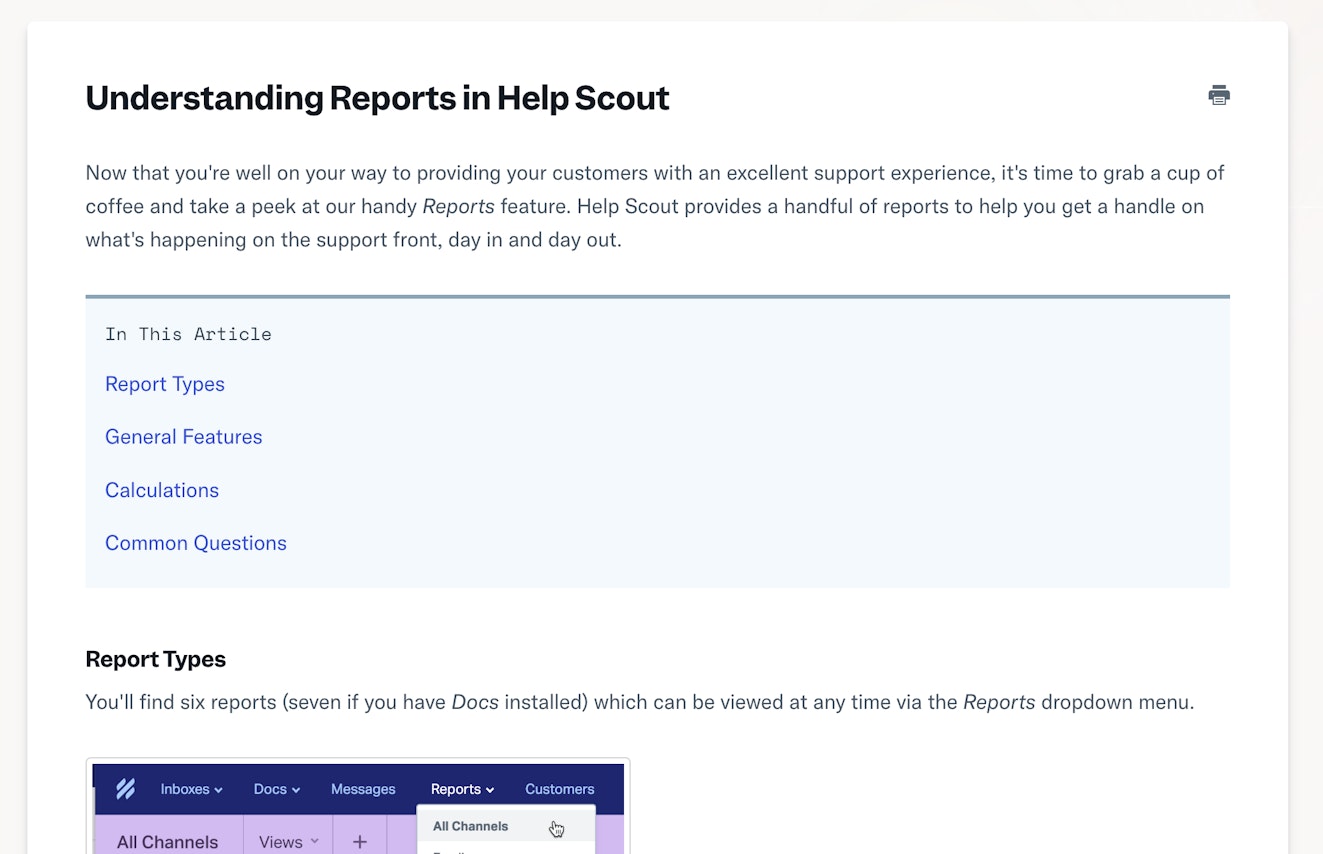The image size is (1323, 854).
Task: Choose All Channels from the Reports dropdown list
Action: [471, 826]
